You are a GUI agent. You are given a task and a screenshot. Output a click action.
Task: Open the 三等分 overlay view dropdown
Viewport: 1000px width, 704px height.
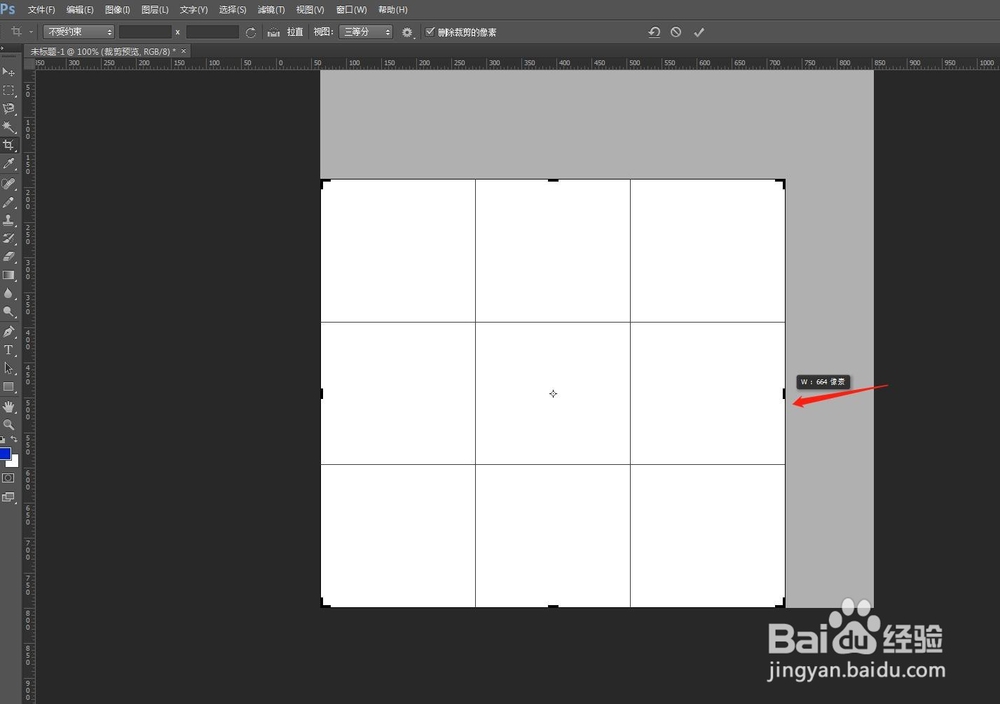click(x=365, y=31)
